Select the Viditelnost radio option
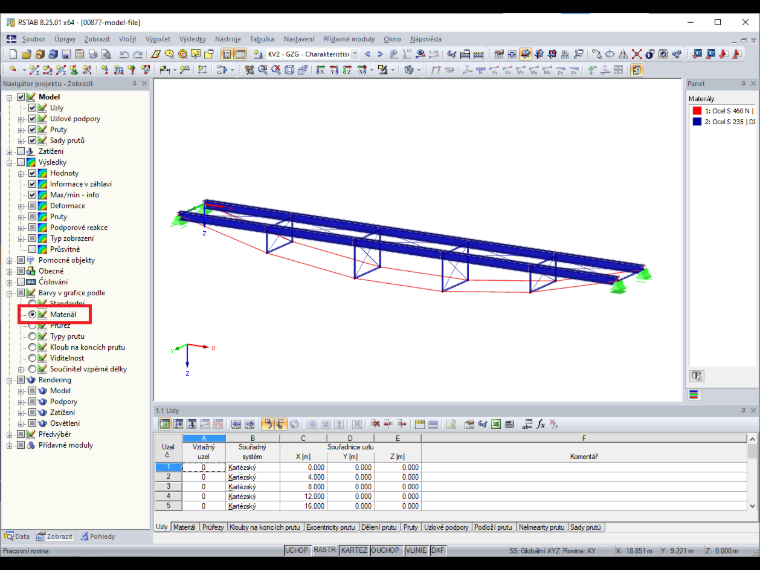This screenshot has height=570, width=760. pos(32,358)
